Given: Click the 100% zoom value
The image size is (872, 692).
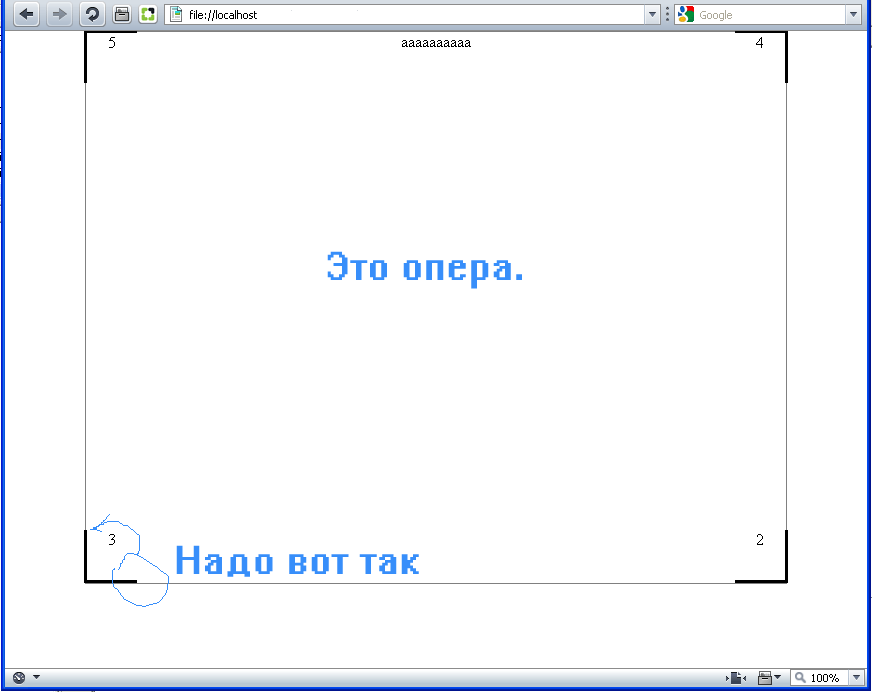Looking at the screenshot, I should point(825,678).
